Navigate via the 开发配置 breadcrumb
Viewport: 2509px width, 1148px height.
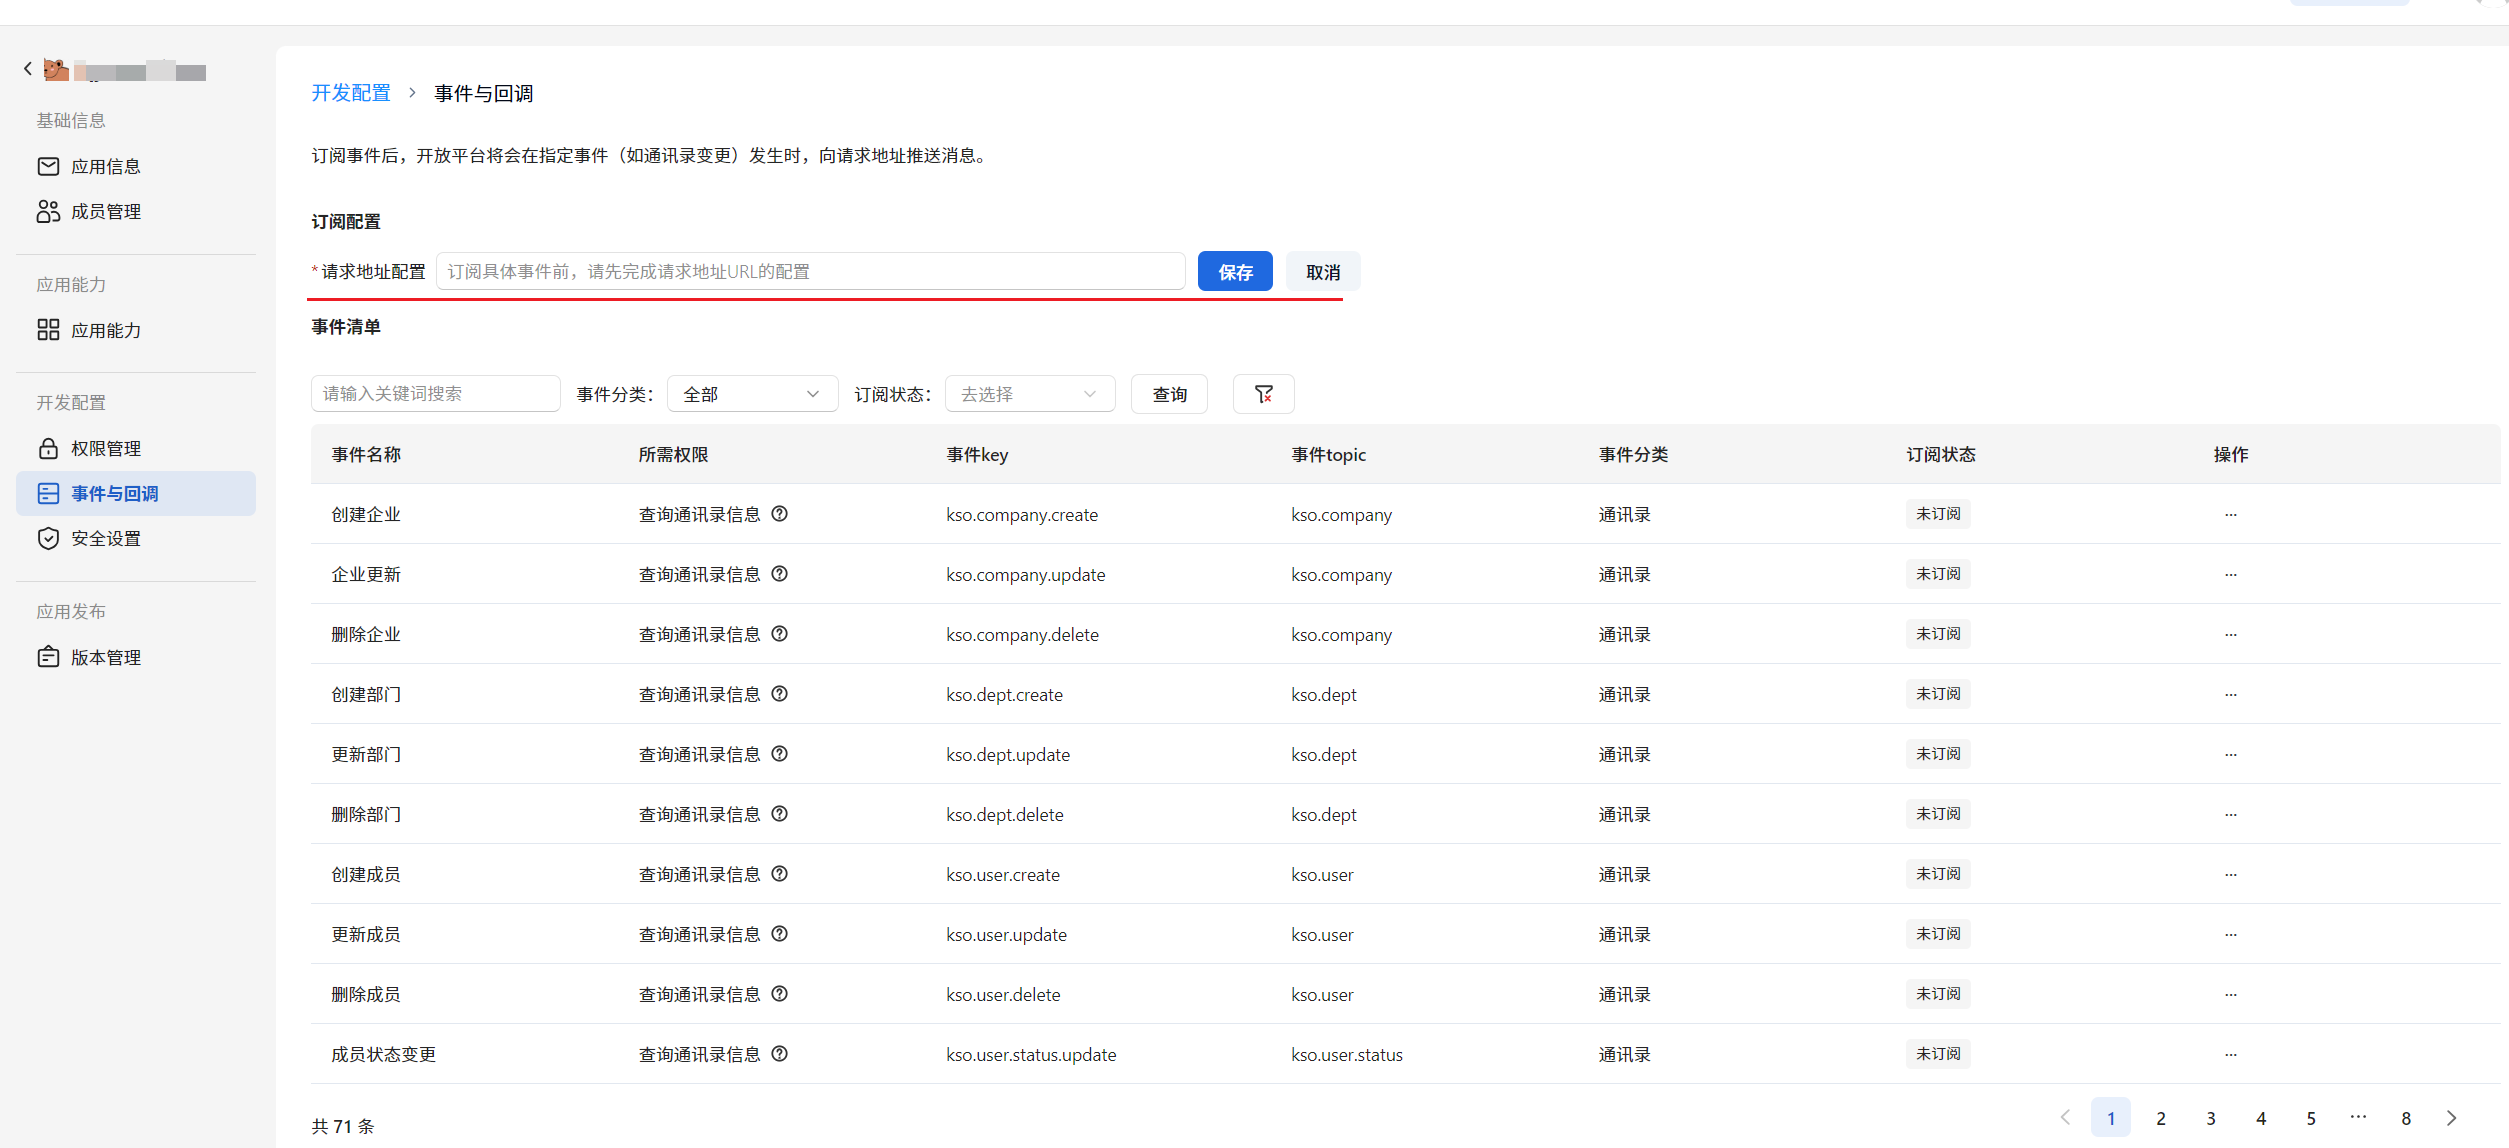click(350, 92)
